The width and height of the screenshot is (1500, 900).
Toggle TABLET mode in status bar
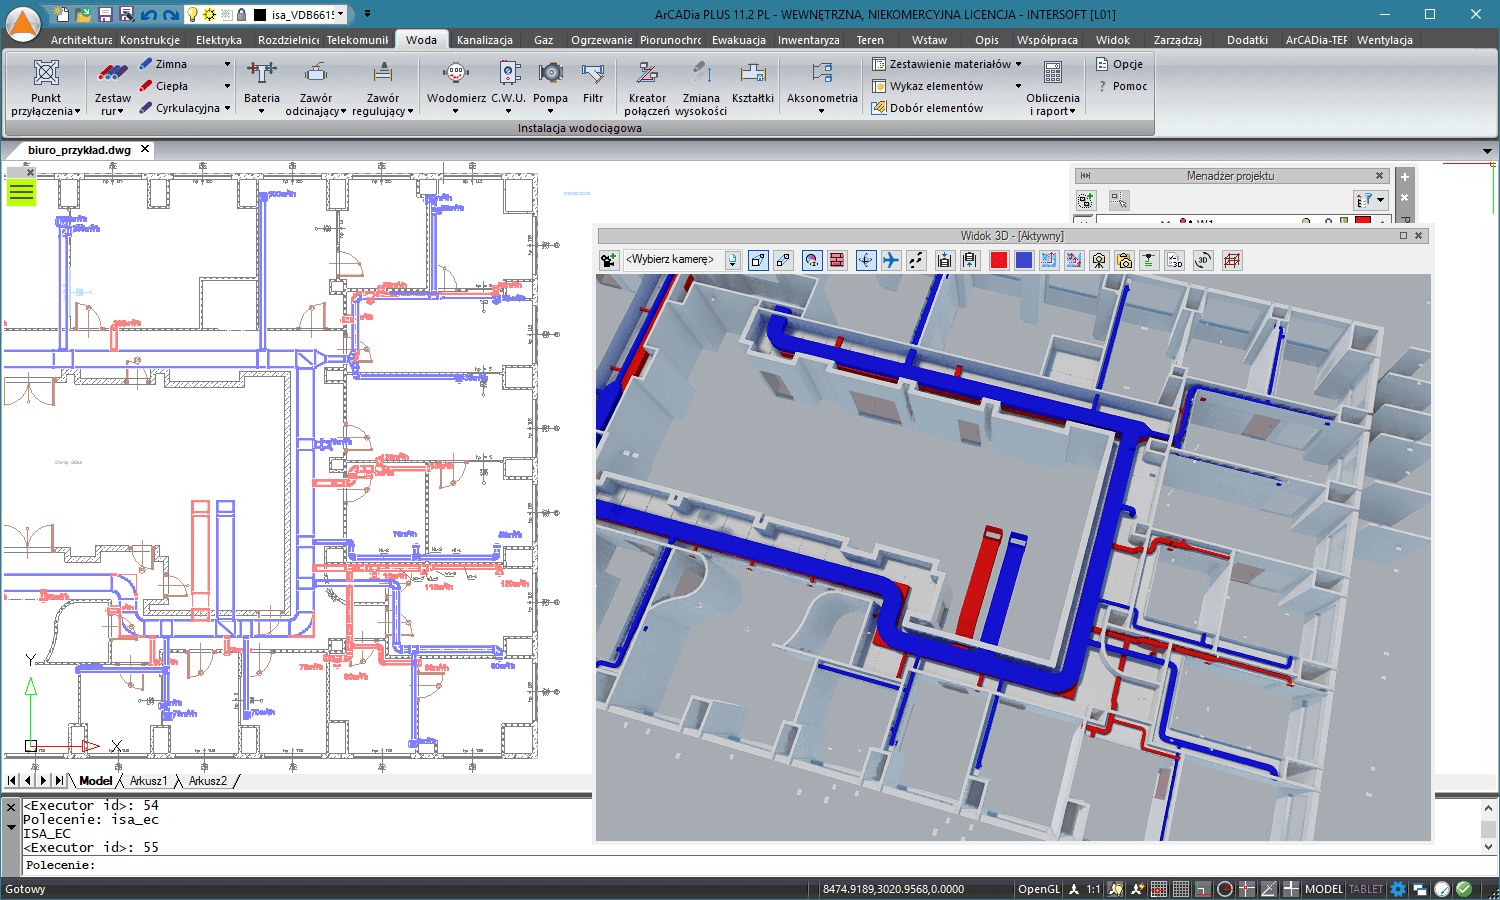(x=1366, y=888)
